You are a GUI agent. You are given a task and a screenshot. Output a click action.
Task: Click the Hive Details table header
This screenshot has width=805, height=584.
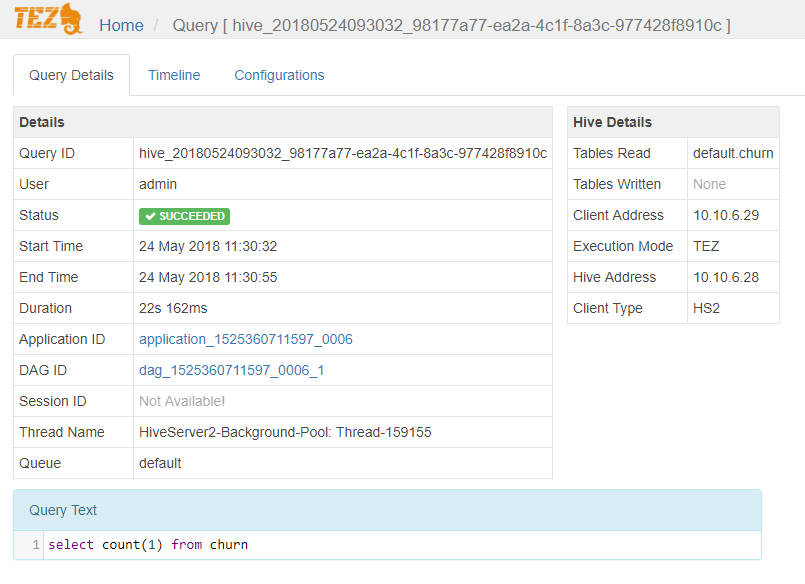pyautogui.click(x=672, y=122)
